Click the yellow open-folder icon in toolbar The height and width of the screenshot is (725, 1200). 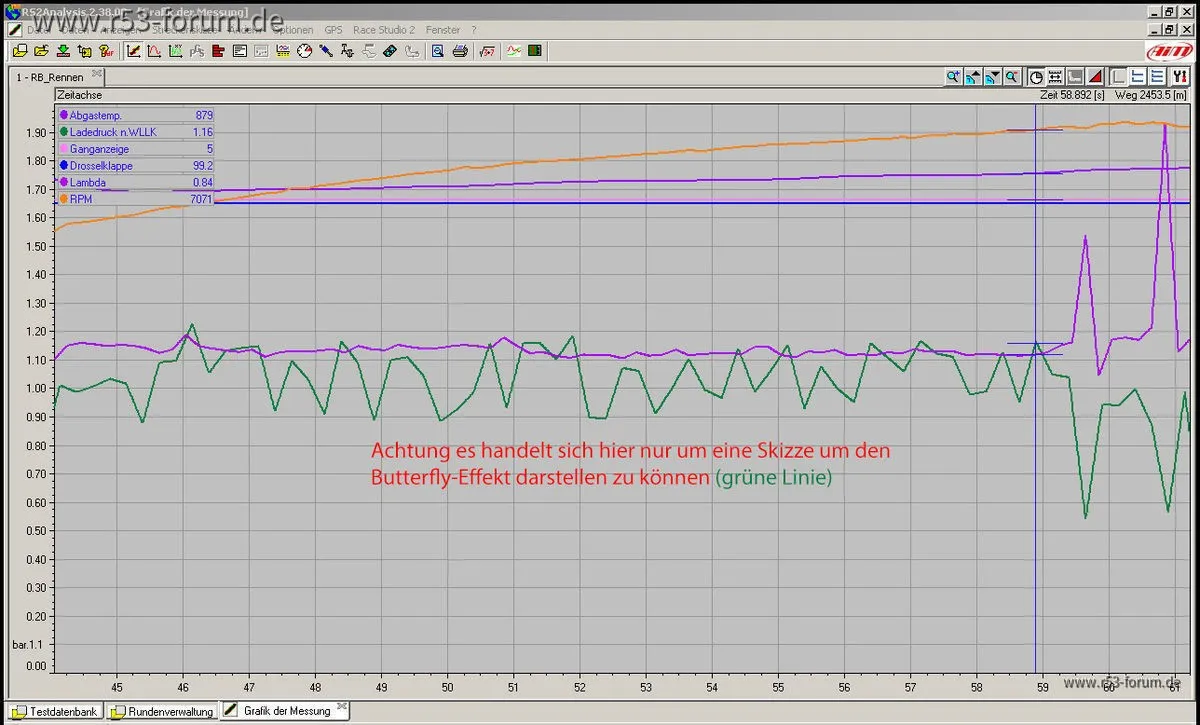(x=42, y=50)
